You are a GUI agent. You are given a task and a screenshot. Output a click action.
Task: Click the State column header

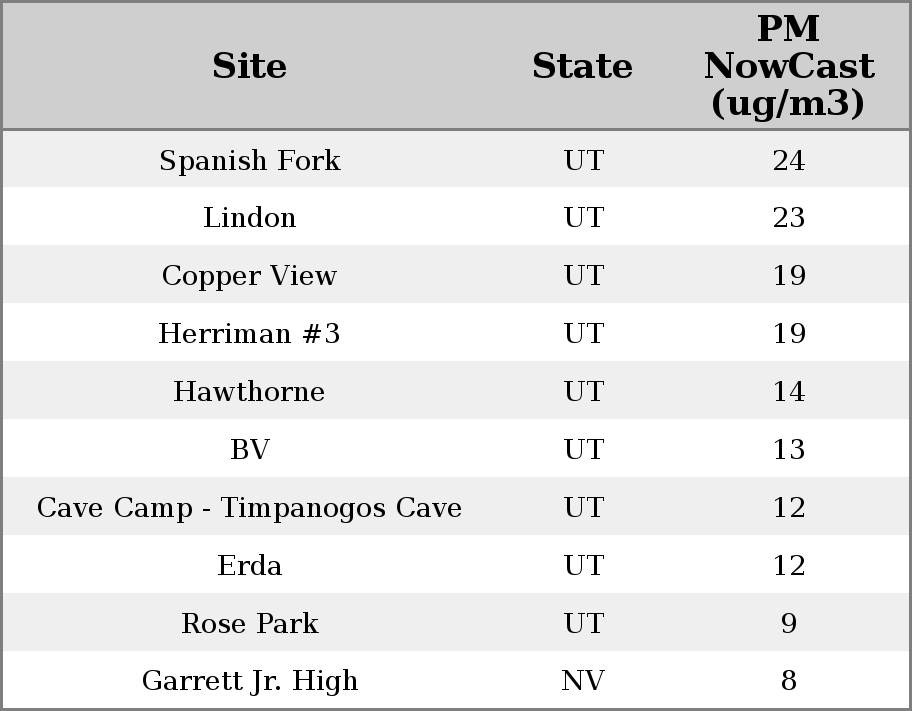coord(582,66)
